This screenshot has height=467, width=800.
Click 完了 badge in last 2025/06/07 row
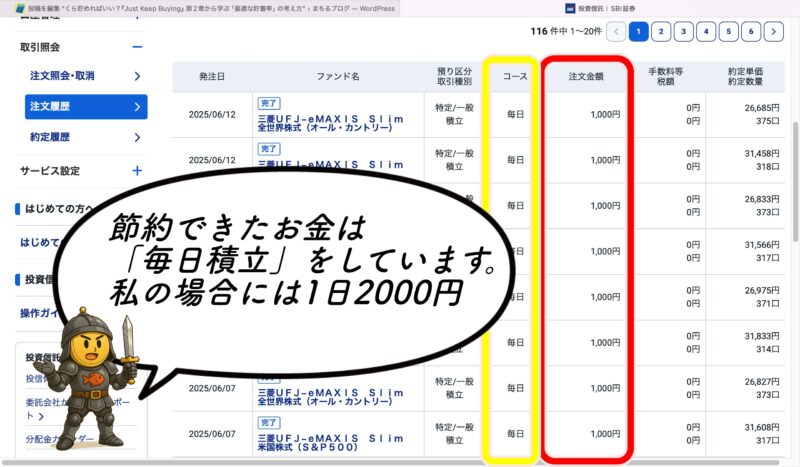[269, 423]
